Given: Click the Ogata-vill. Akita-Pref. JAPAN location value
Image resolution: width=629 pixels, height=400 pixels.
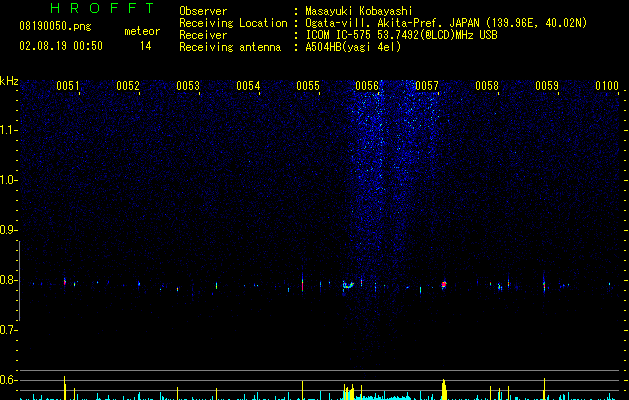Looking at the screenshot, I should click(446, 23).
